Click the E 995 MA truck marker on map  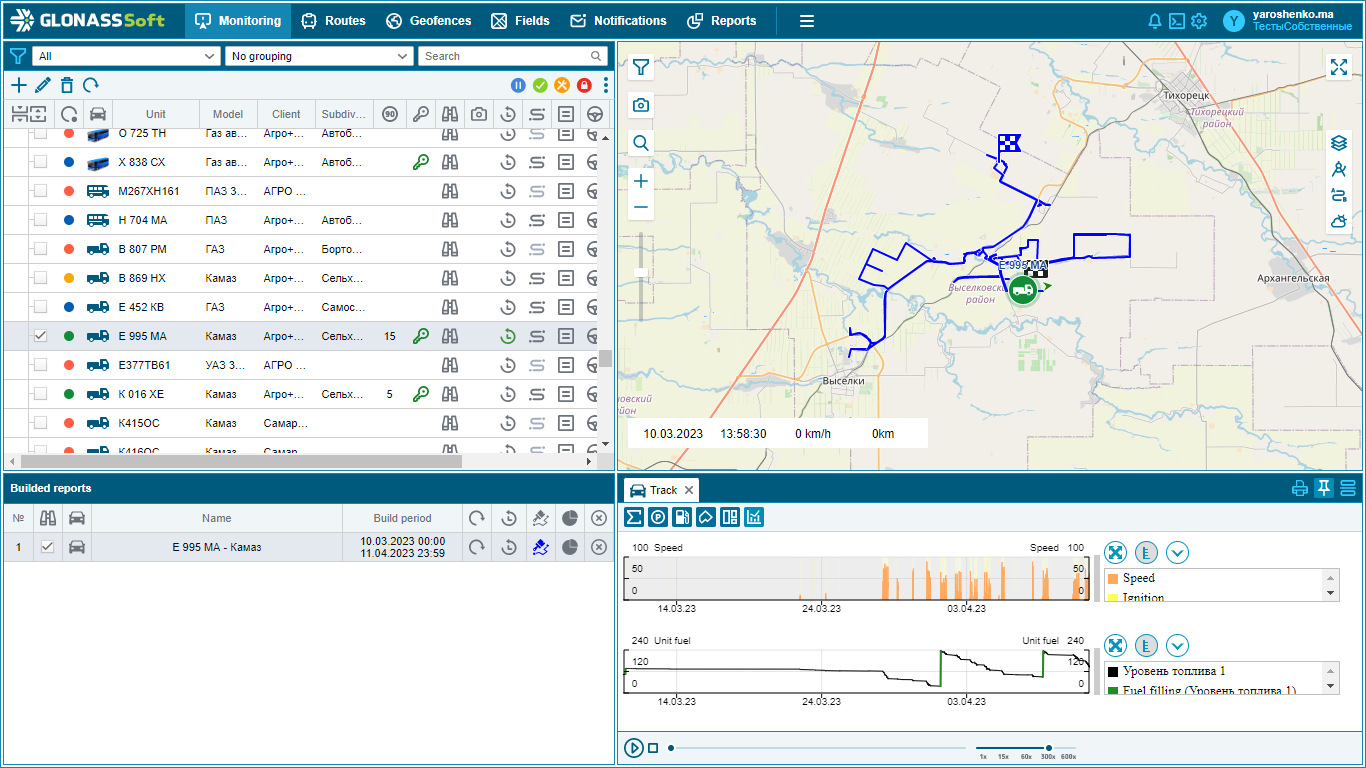click(x=1022, y=290)
